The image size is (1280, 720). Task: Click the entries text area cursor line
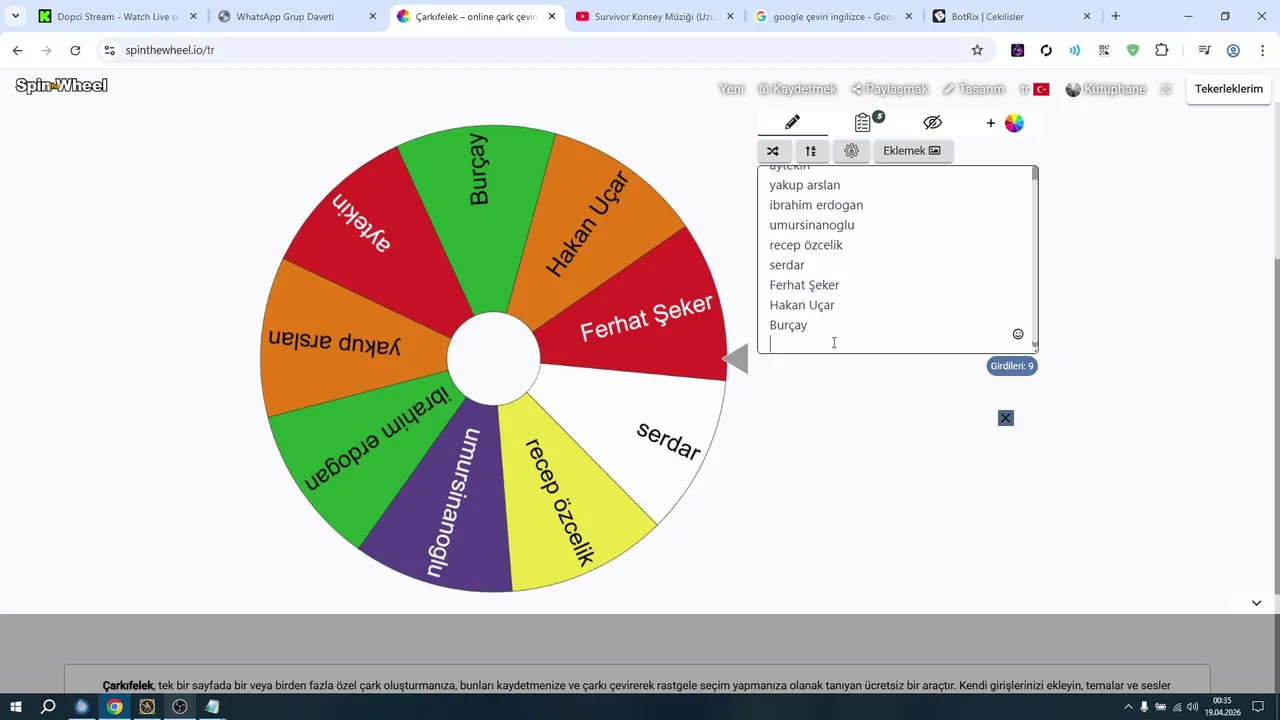[895, 344]
